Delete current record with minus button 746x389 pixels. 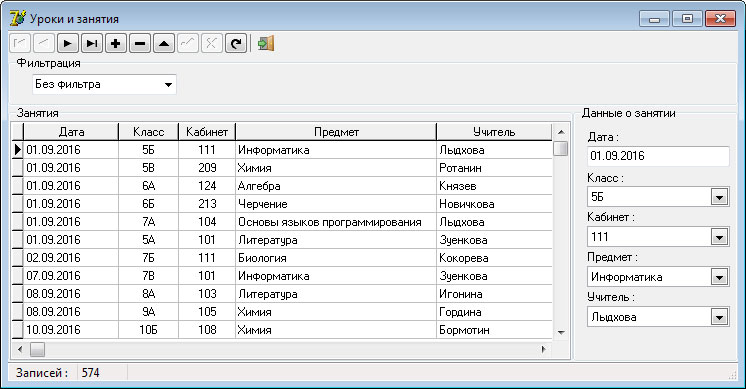point(140,43)
